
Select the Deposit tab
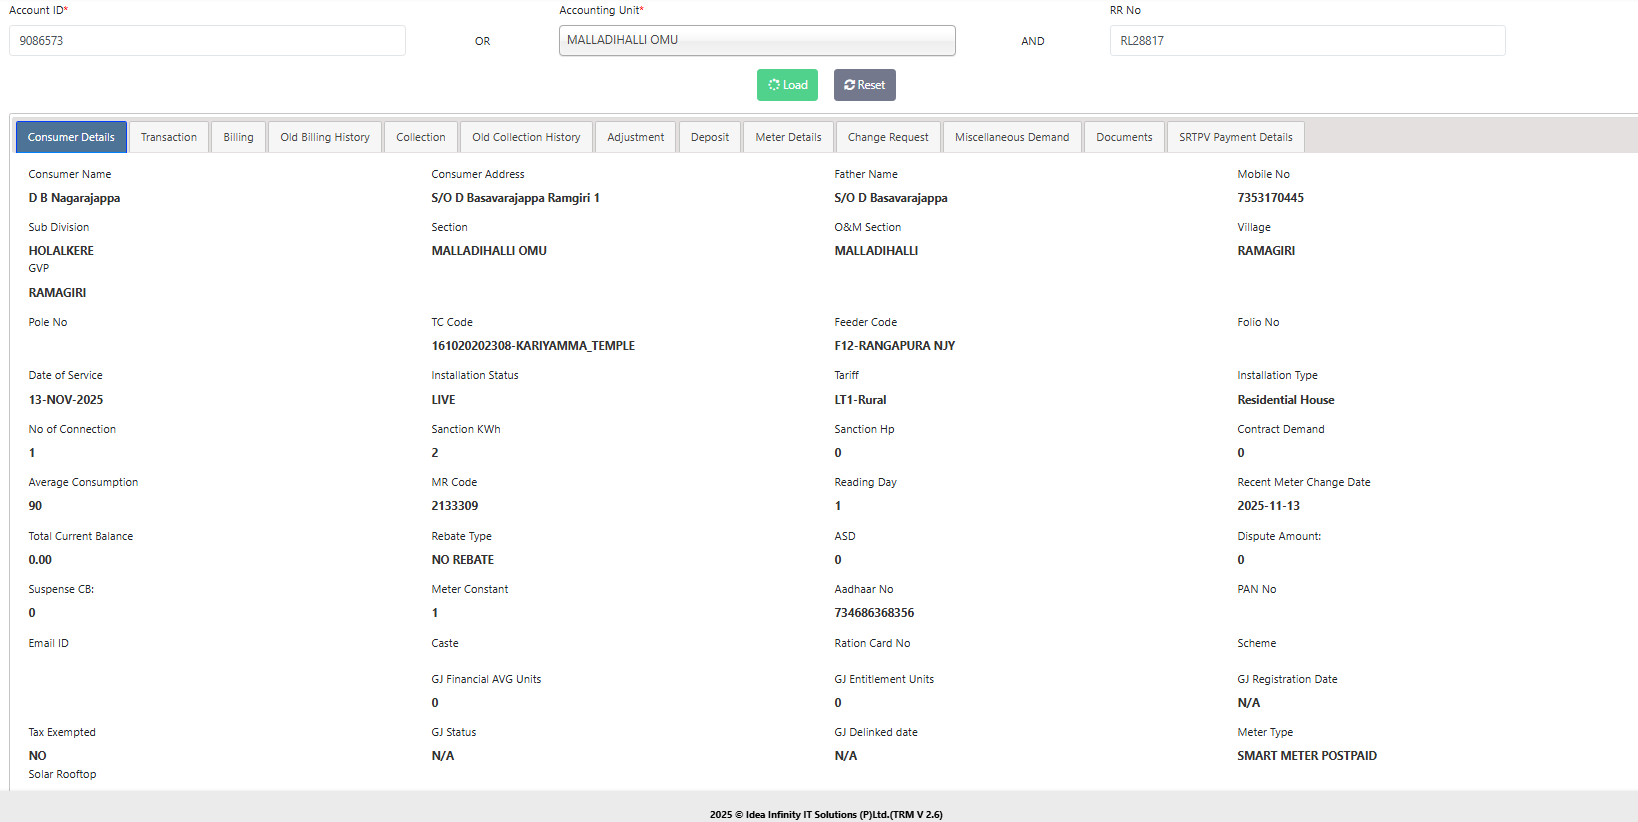[x=710, y=137]
